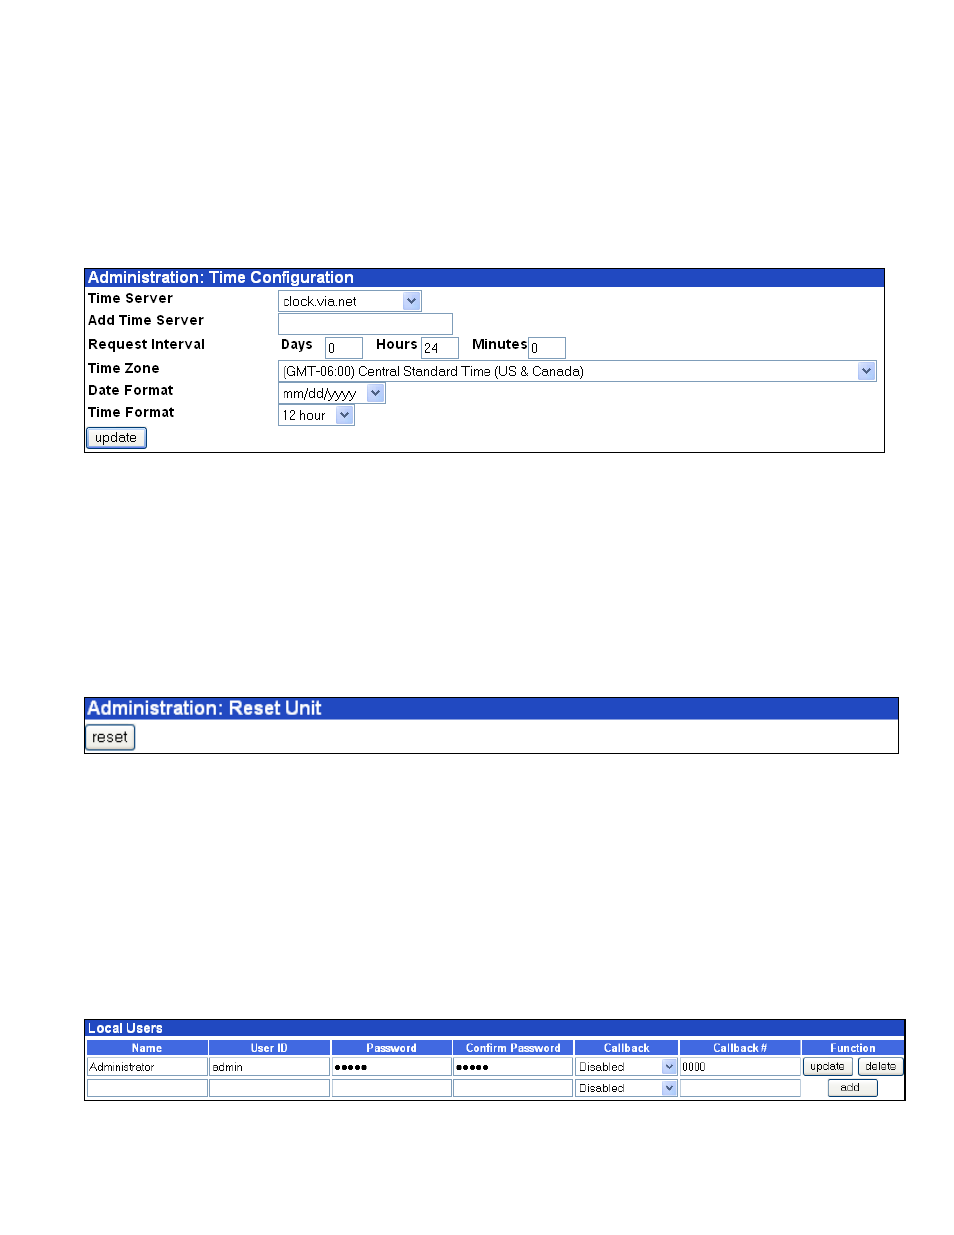Viewport: 954px width, 1235px height.
Task: Click empty Confirm Password field in new row
Action: point(513,1088)
